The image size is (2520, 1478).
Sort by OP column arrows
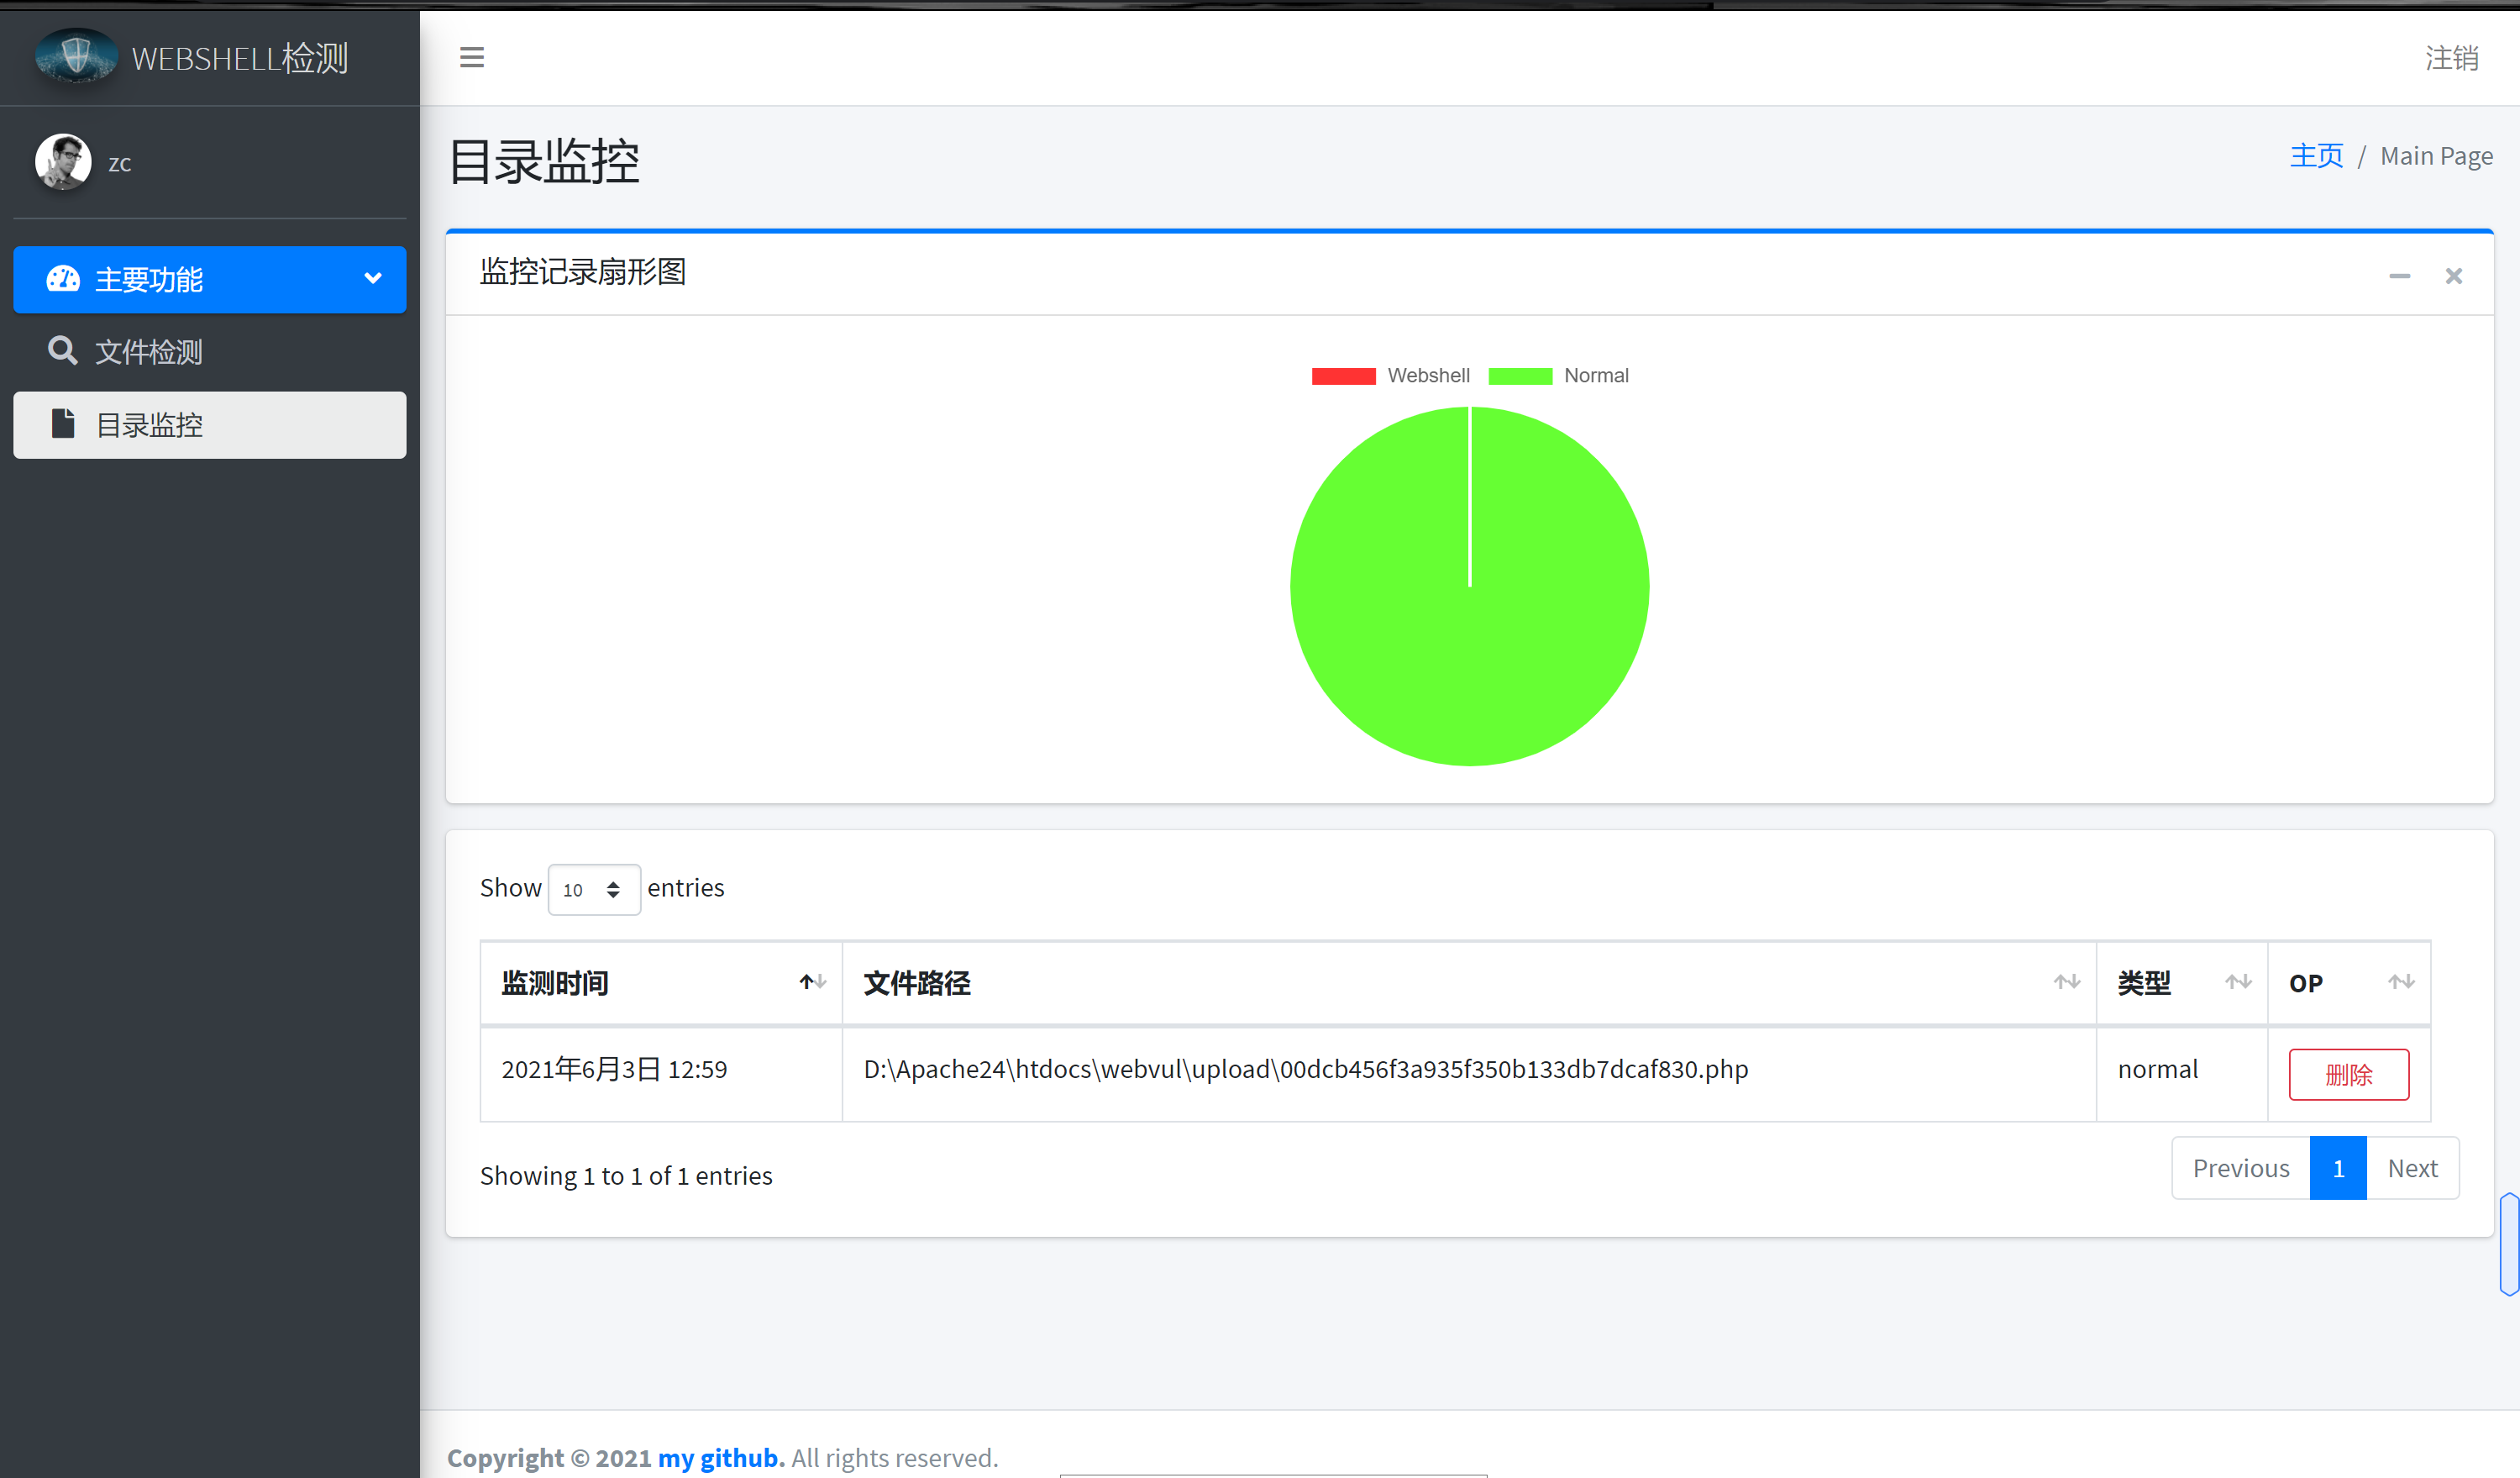click(2401, 982)
